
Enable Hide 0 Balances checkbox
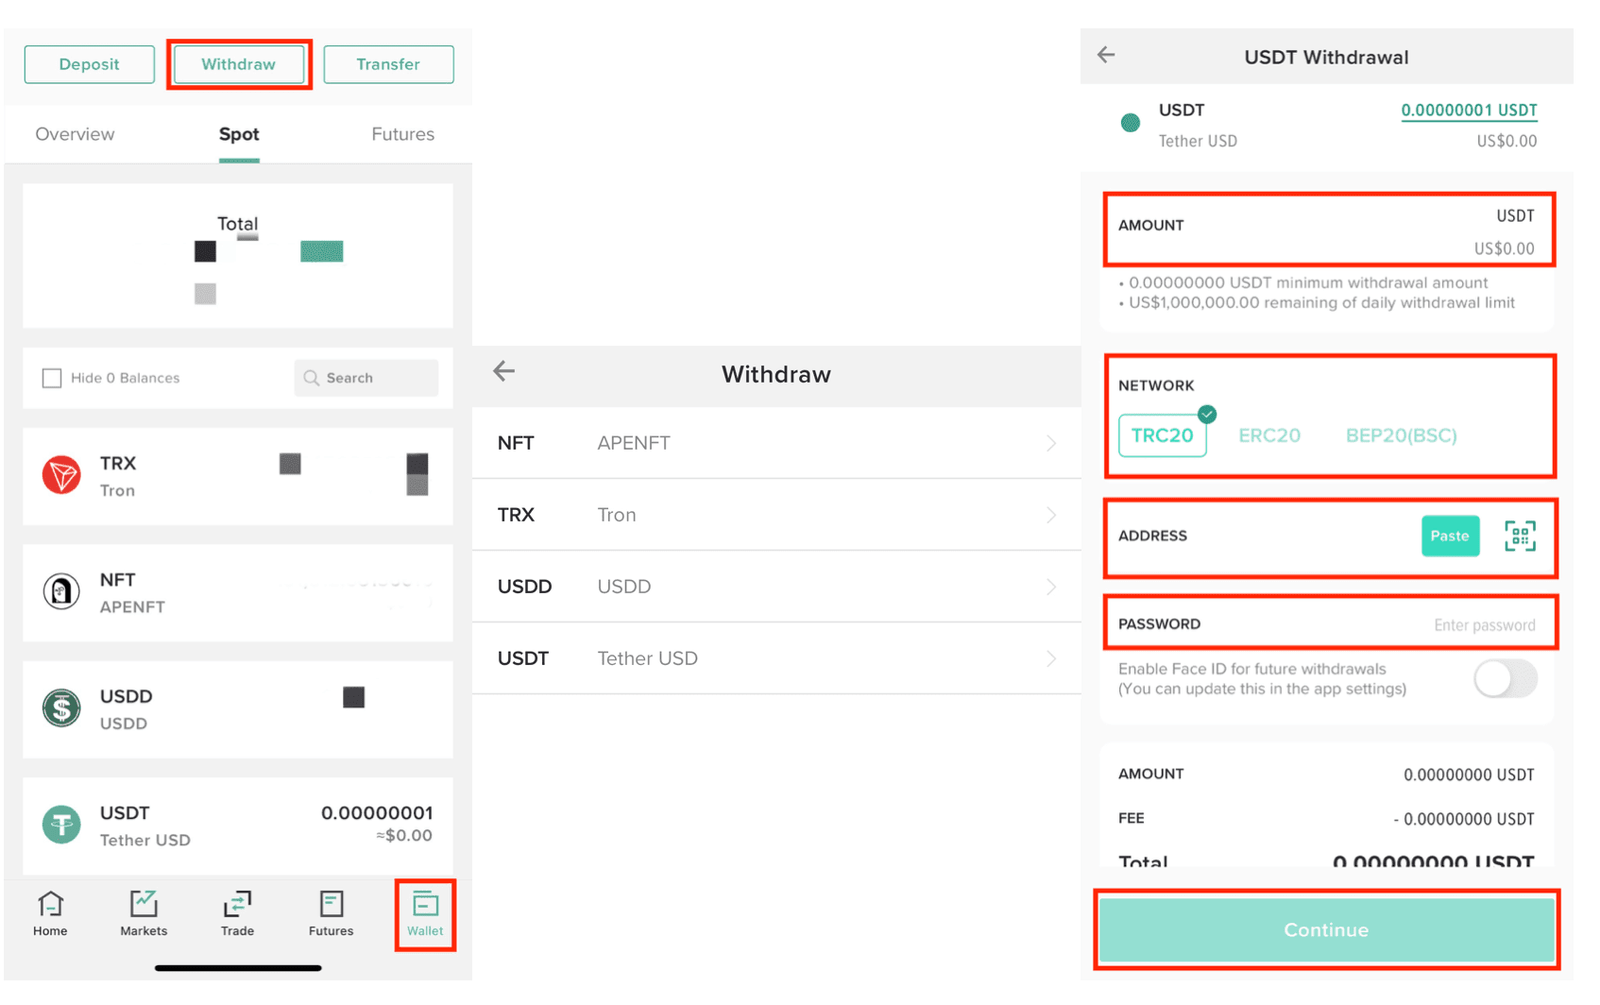[51, 378]
